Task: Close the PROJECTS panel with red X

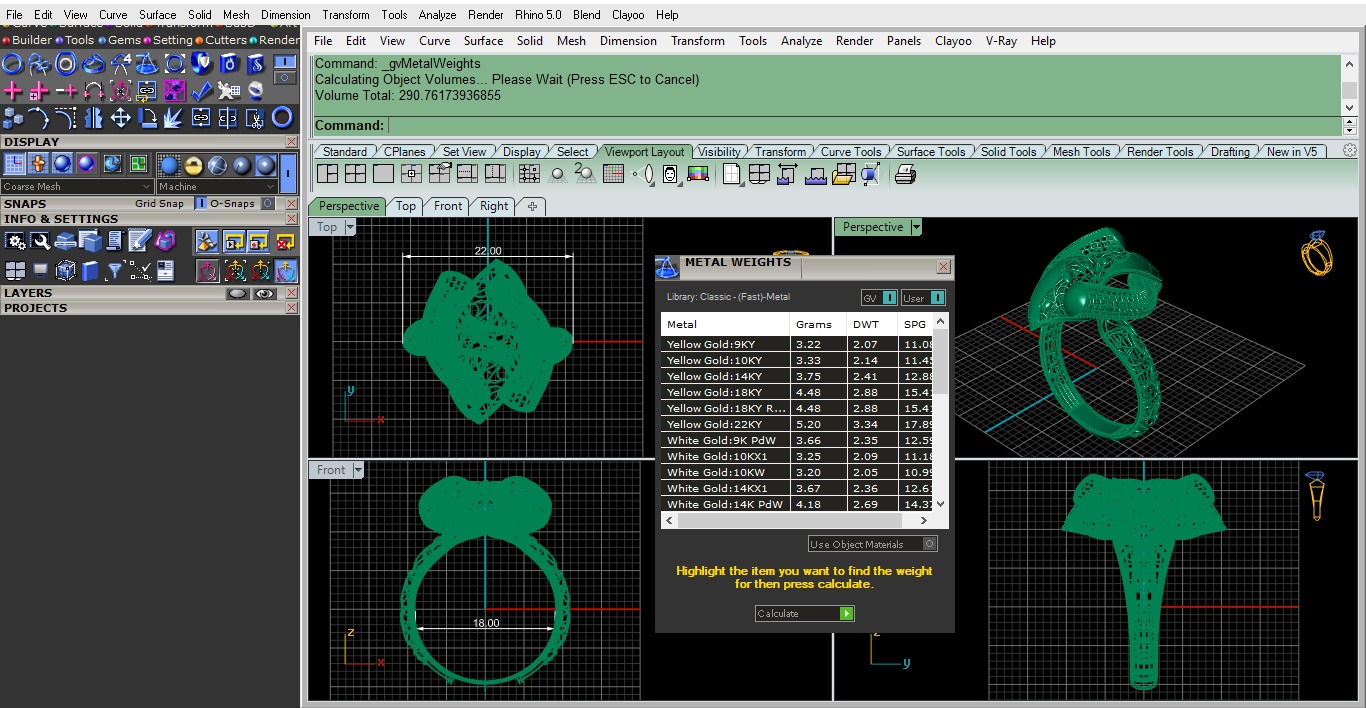Action: [291, 308]
